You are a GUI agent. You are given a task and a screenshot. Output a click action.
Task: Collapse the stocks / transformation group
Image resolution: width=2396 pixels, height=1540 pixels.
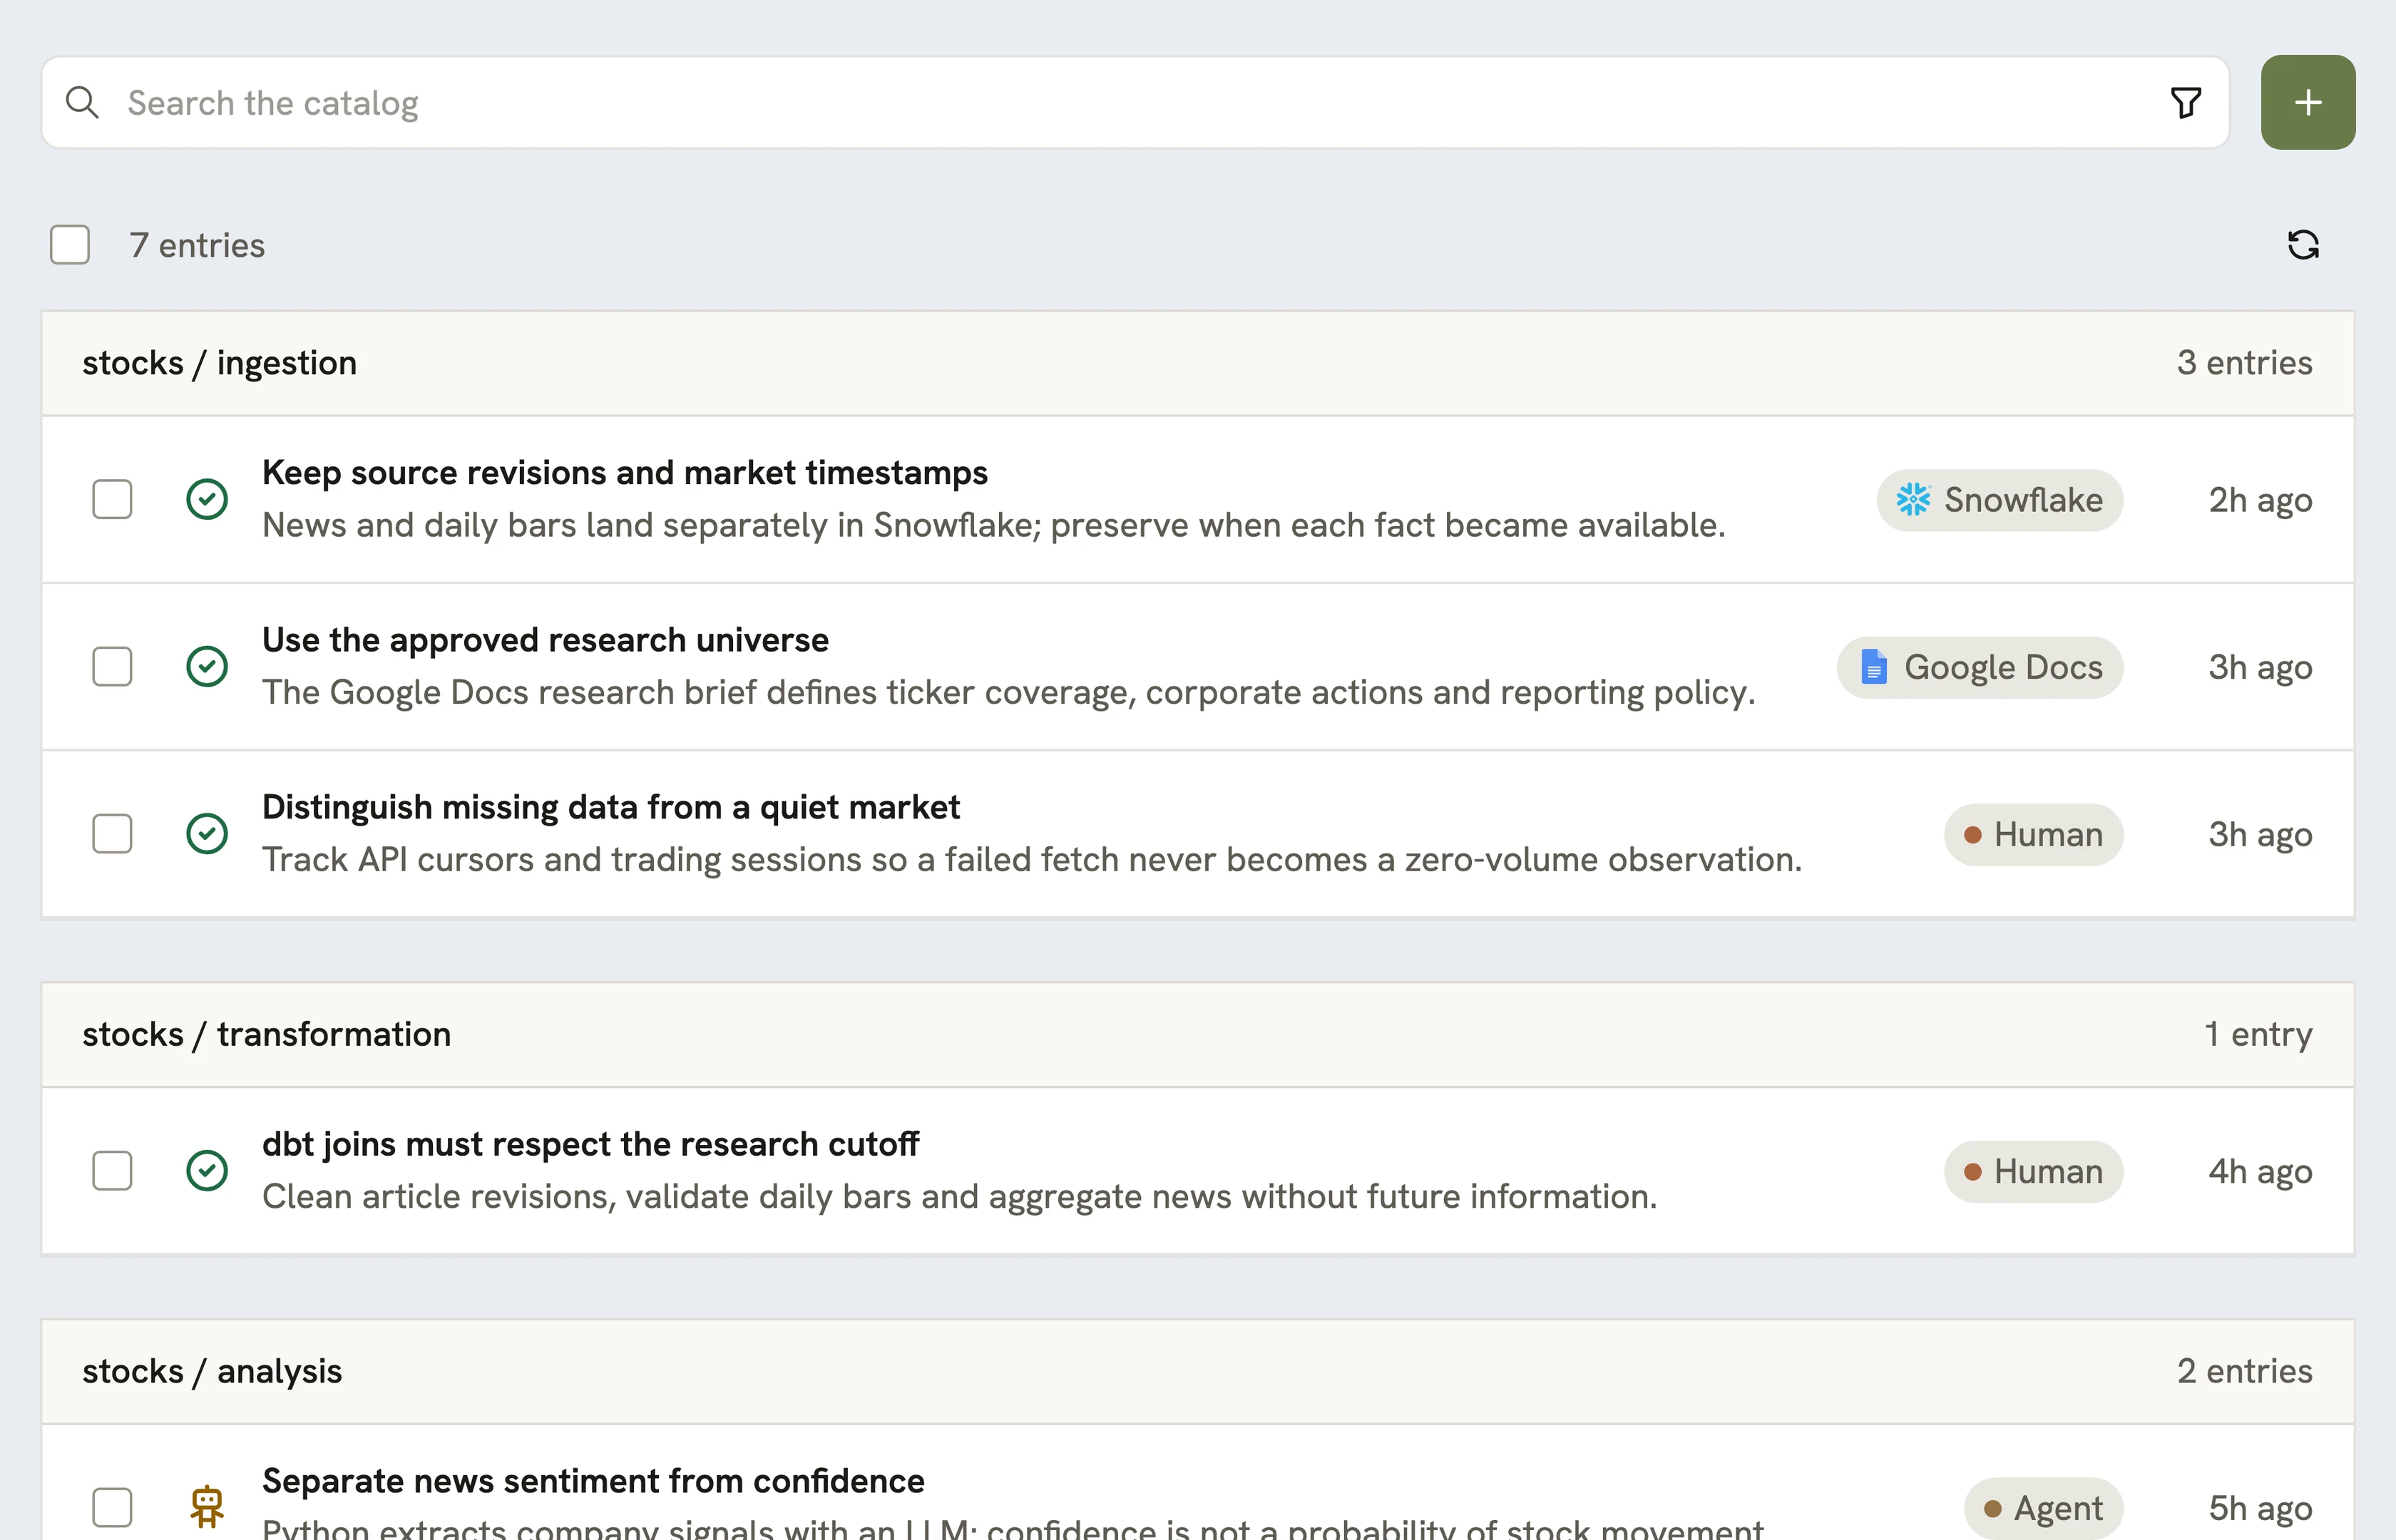coord(1197,1034)
